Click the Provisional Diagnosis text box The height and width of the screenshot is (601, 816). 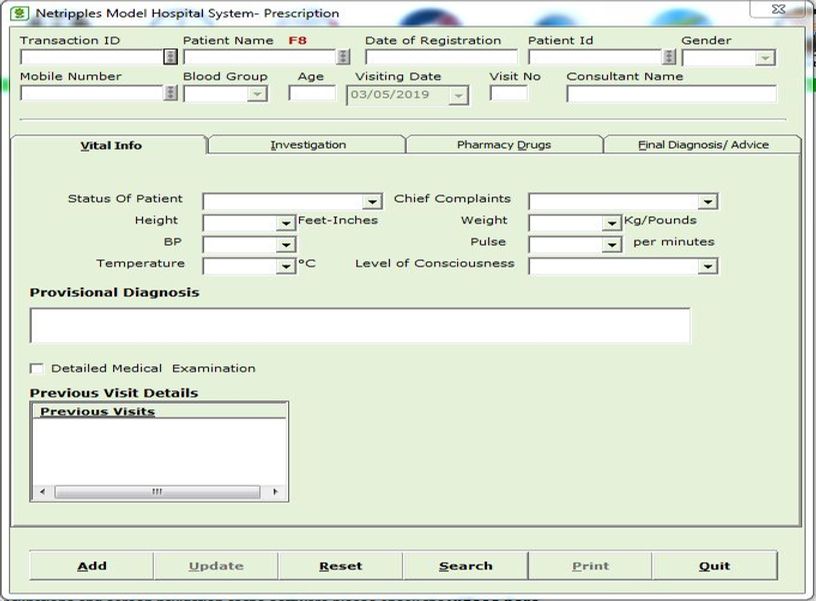coord(360,325)
